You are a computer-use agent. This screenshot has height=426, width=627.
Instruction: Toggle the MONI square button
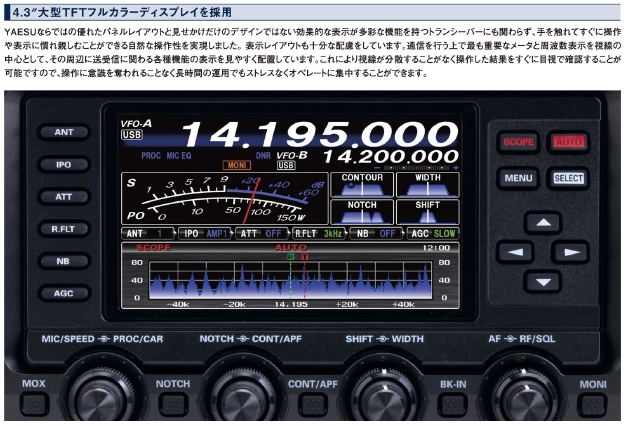click(592, 404)
